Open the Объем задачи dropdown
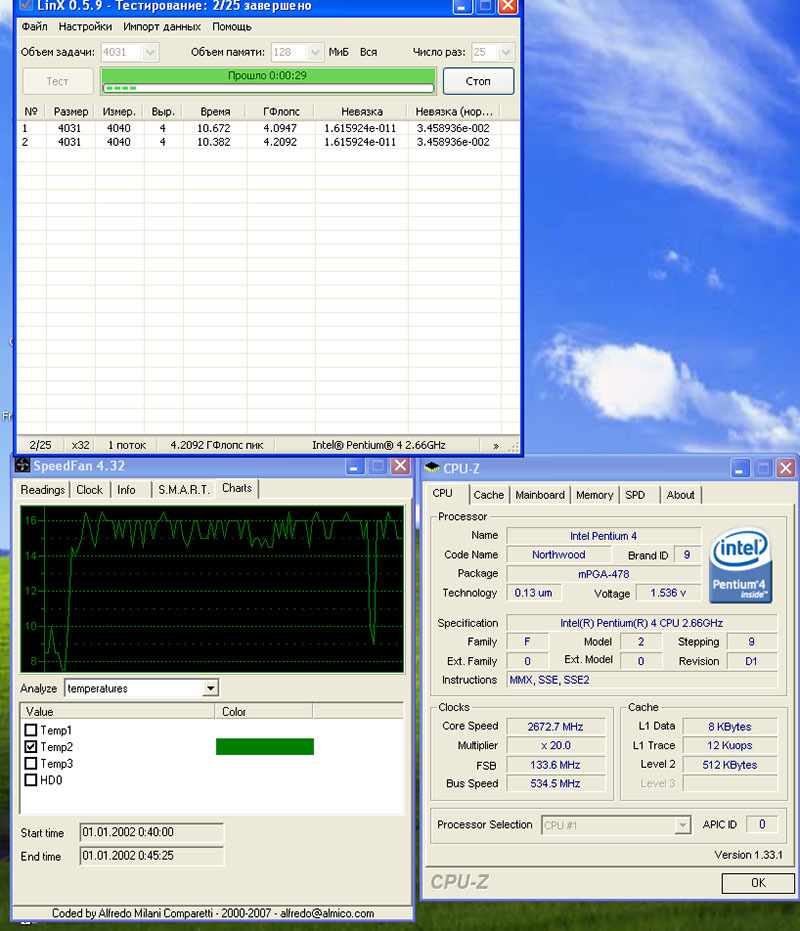 [x=150, y=52]
